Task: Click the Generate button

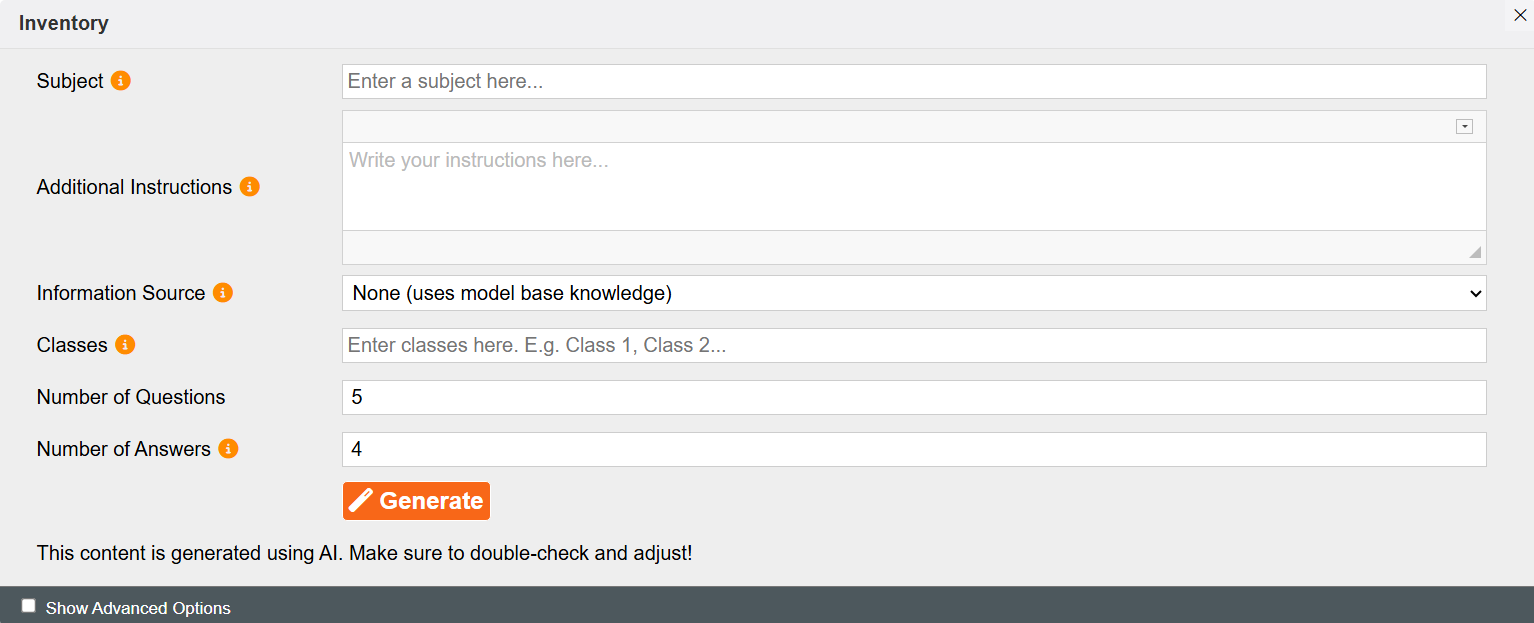Action: pos(416,501)
